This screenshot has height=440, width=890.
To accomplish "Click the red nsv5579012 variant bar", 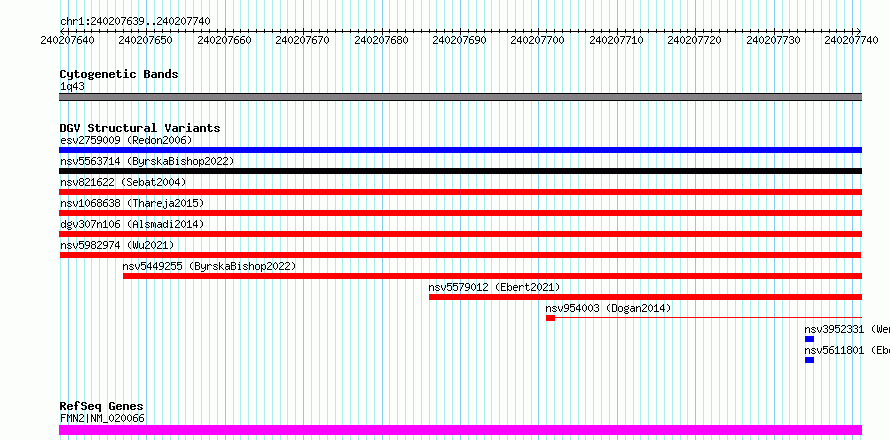I will (x=645, y=297).
